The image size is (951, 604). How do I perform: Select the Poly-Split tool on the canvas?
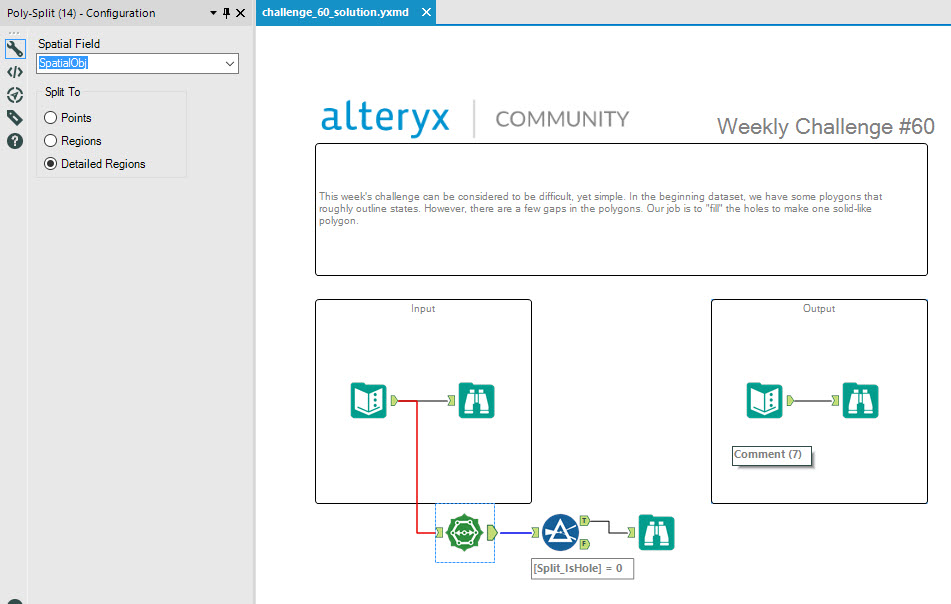point(464,532)
